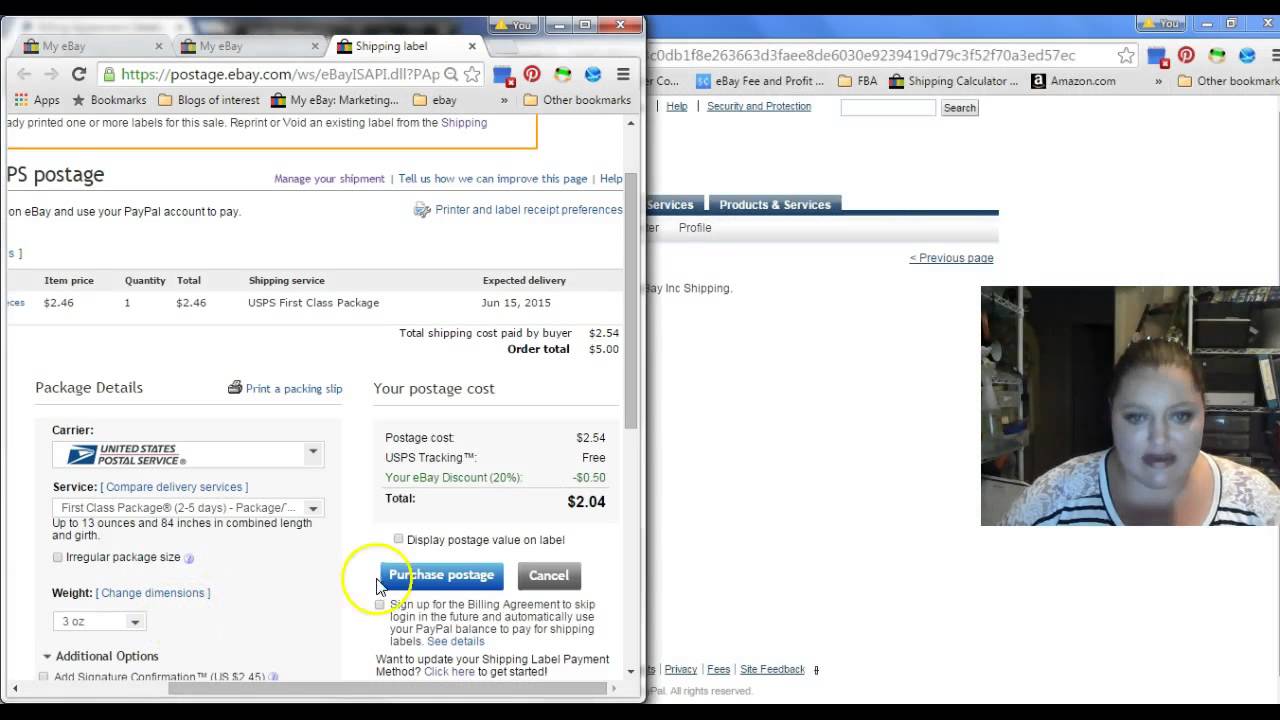The width and height of the screenshot is (1280, 720).
Task: Click the Change dimensions link
Action: coord(153,593)
